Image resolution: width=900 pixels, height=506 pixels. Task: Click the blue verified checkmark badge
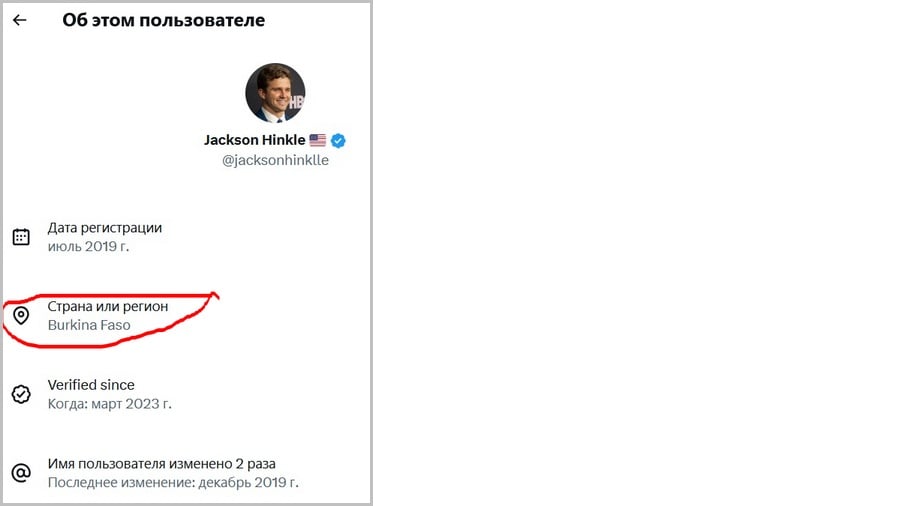click(338, 141)
